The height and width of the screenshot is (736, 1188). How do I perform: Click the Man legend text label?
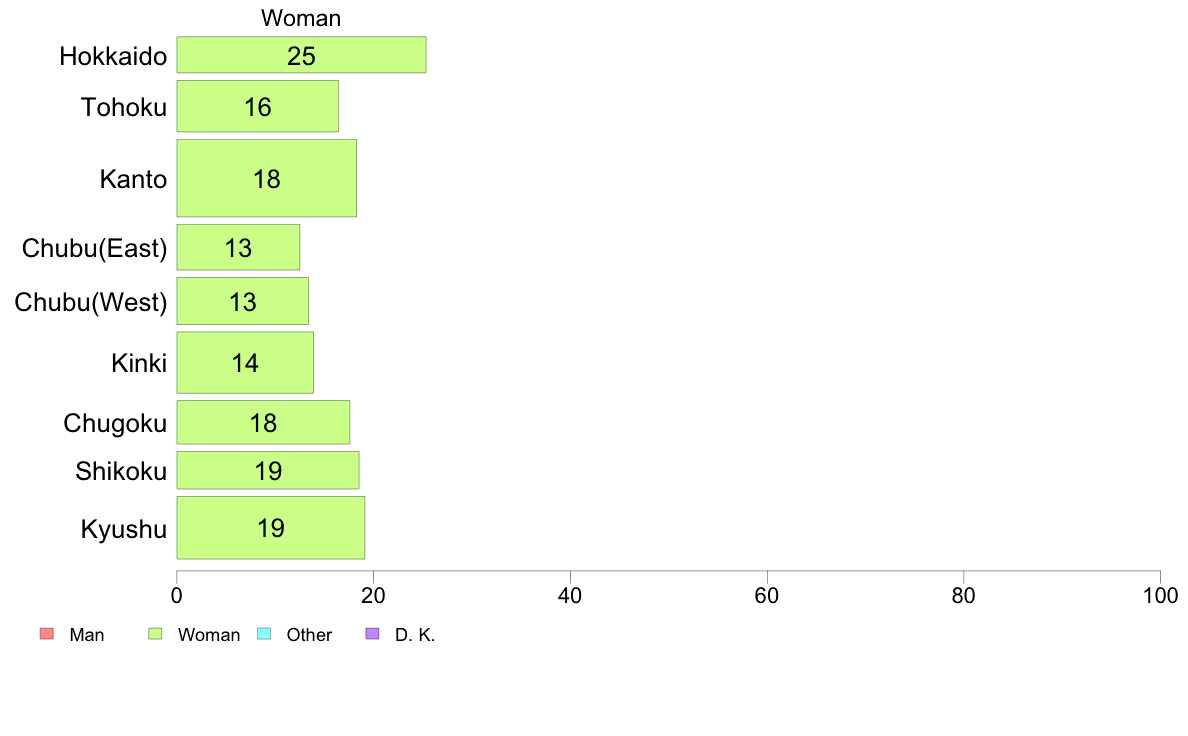click(x=86, y=634)
